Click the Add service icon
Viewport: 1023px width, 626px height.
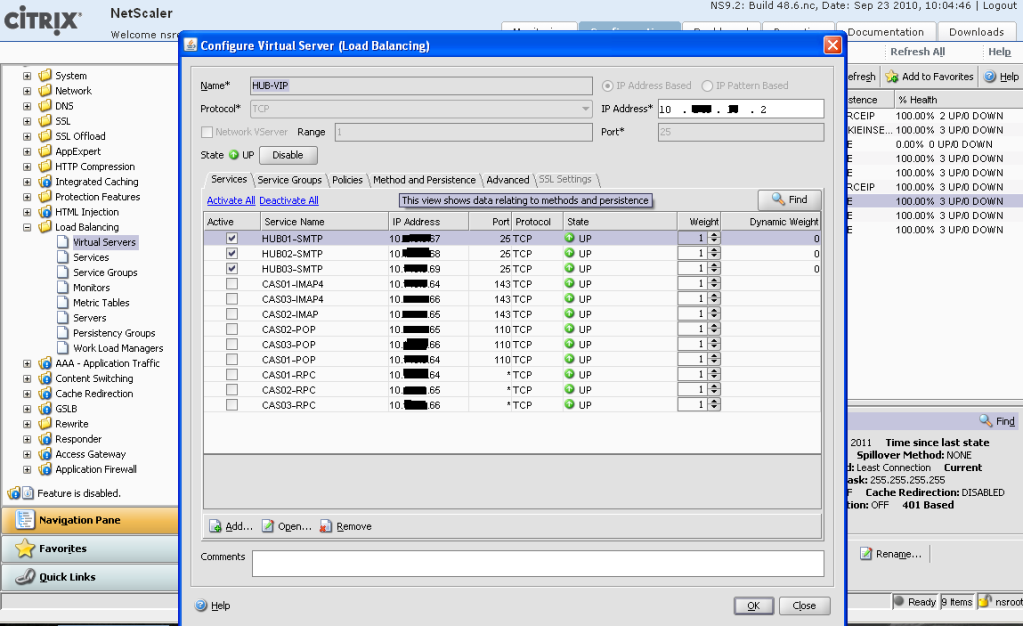pyautogui.click(x=215, y=526)
